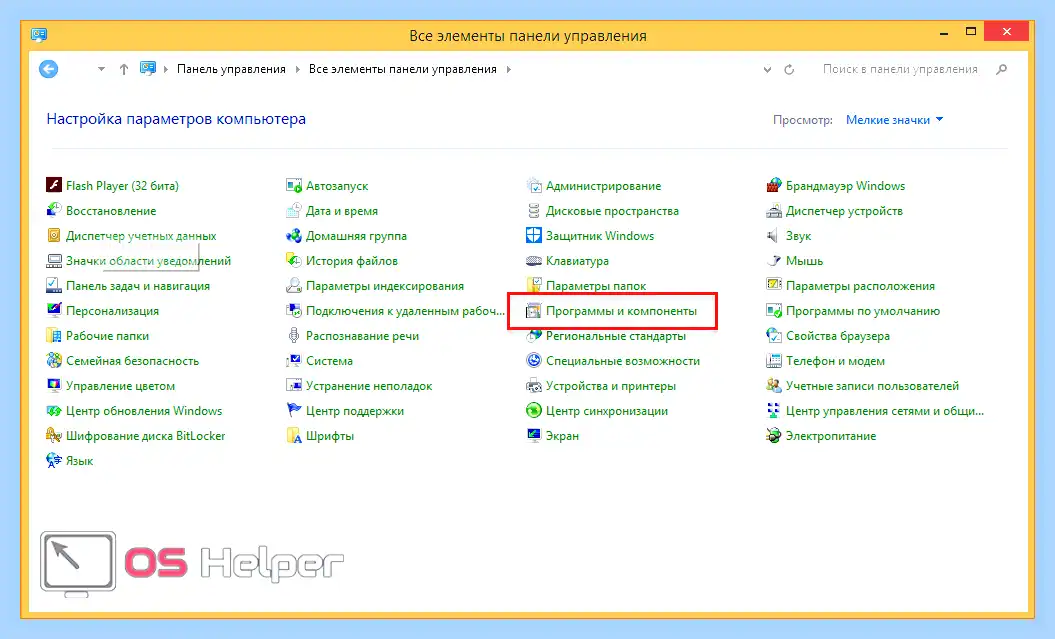Viewport: 1055px width, 639px height.
Task: Open Параметры папок link
Action: tap(595, 286)
